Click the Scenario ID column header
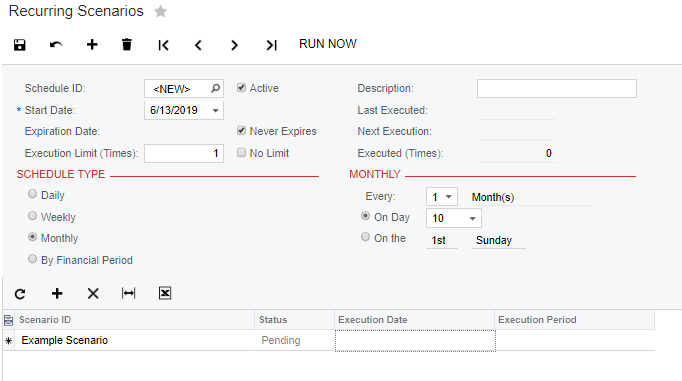This screenshot has width=682, height=381. tap(134, 320)
